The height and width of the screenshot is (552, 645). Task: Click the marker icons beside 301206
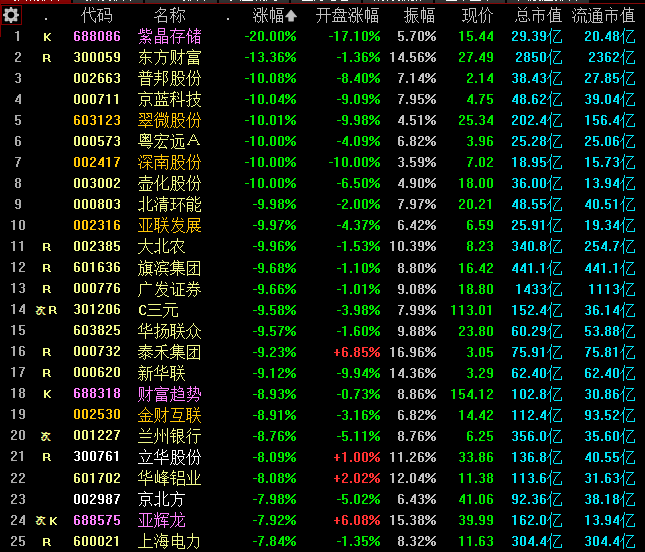[46, 310]
